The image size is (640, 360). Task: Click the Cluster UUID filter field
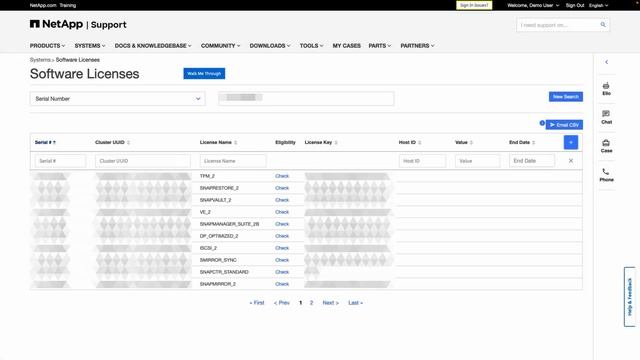(143, 161)
